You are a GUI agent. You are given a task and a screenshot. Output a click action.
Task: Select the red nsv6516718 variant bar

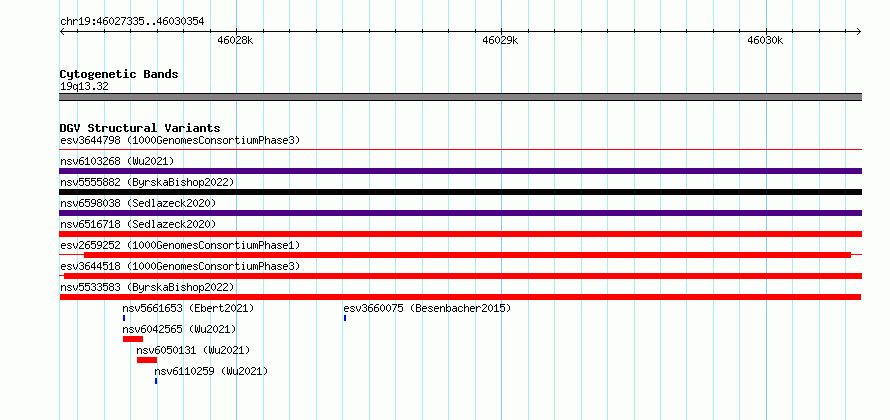(x=460, y=234)
